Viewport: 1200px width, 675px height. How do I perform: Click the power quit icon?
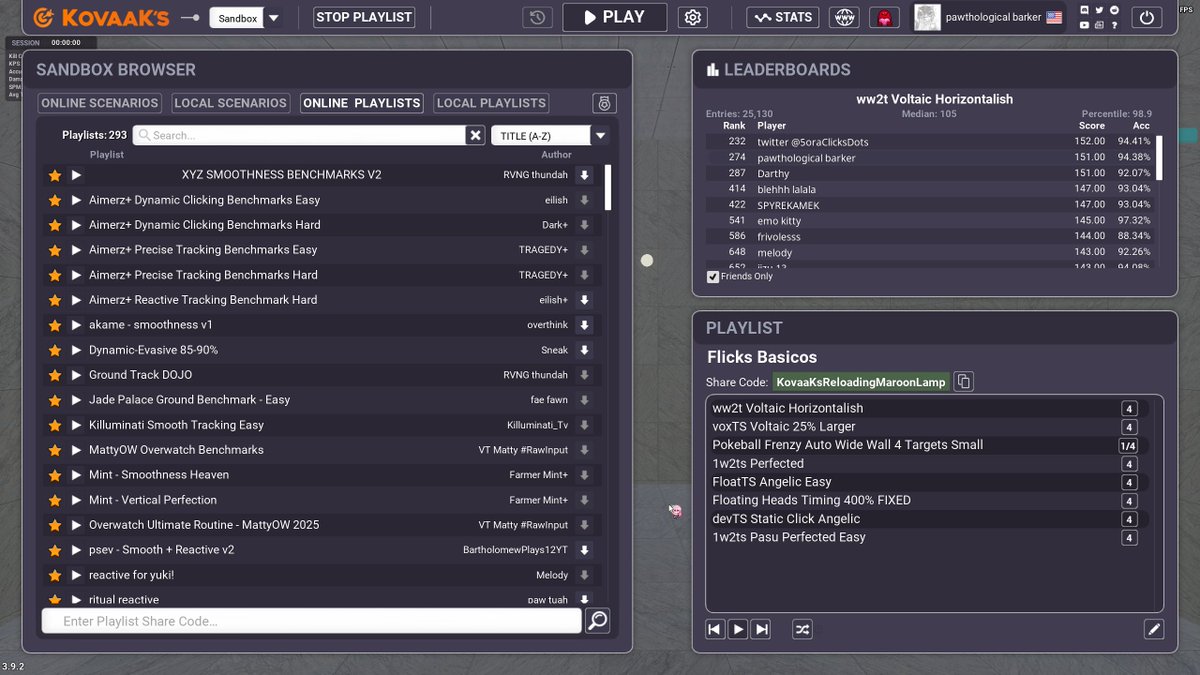click(x=1146, y=17)
